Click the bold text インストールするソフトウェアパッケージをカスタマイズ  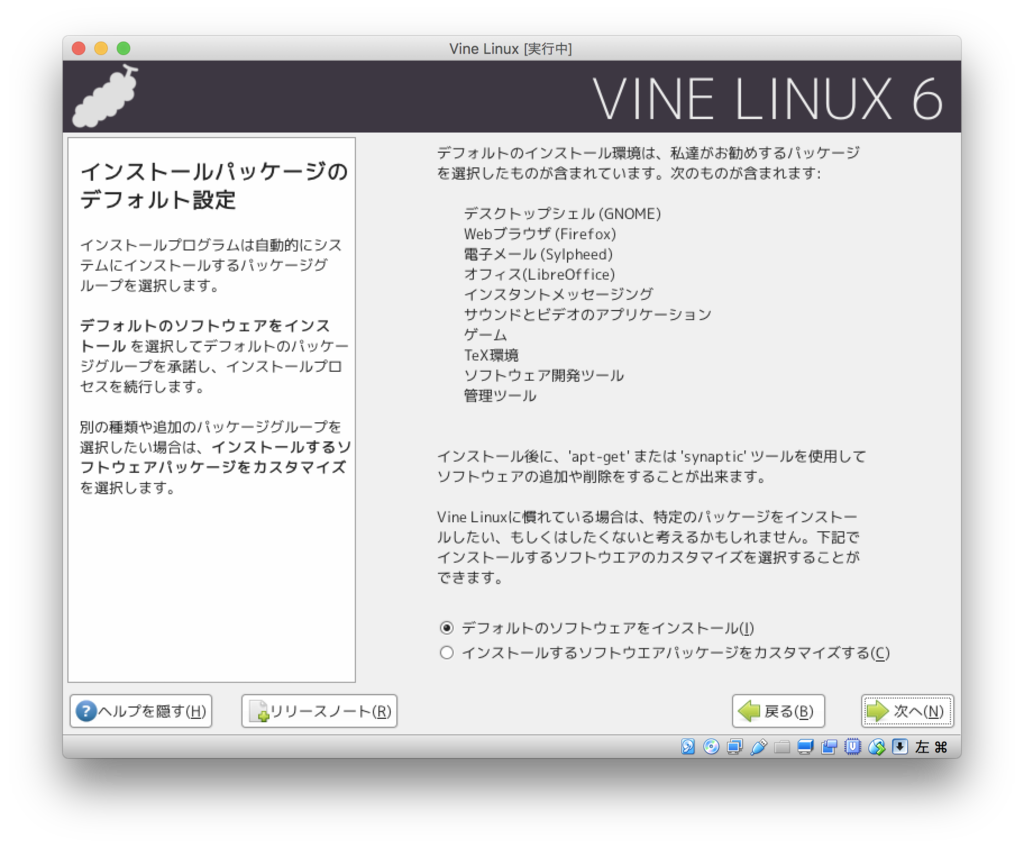point(217,457)
